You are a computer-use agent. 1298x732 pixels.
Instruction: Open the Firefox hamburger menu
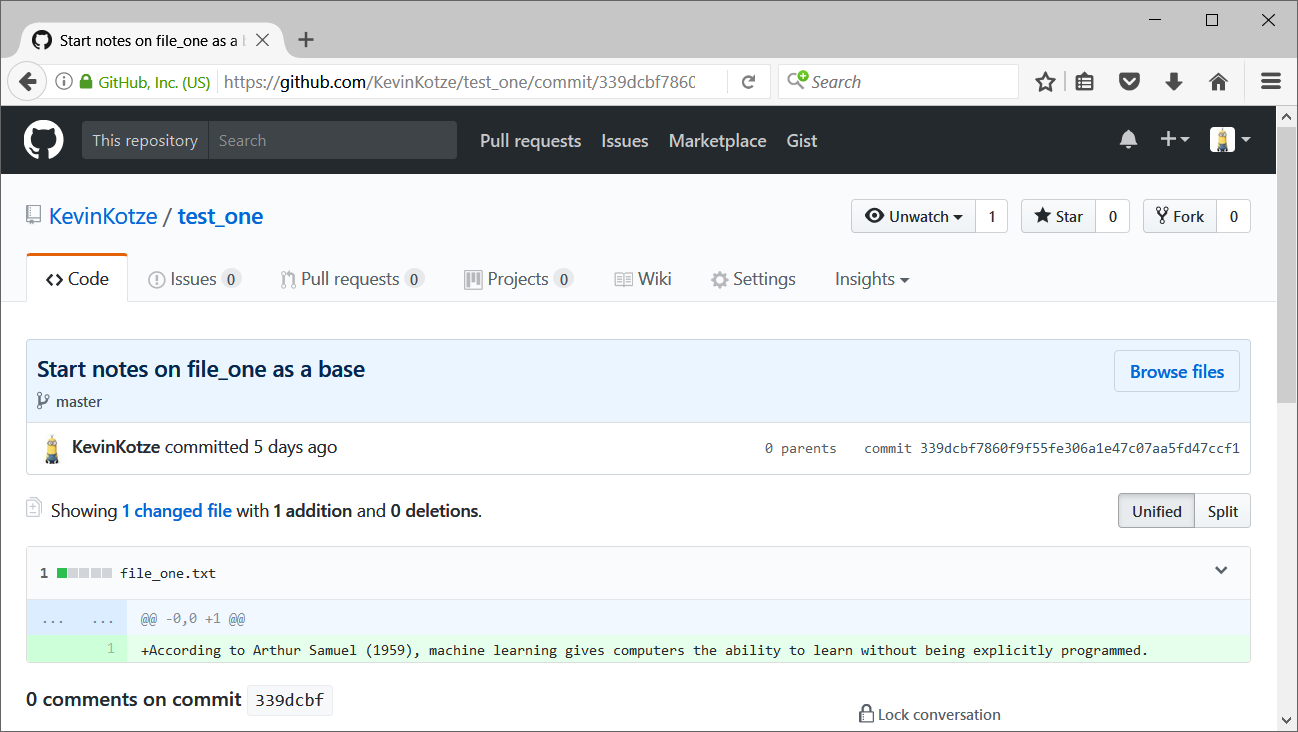point(1271,82)
